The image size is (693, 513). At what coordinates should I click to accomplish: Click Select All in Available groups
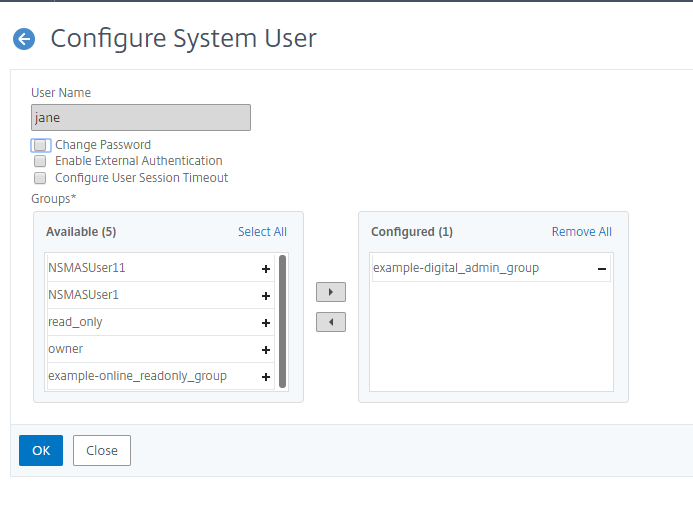(262, 232)
